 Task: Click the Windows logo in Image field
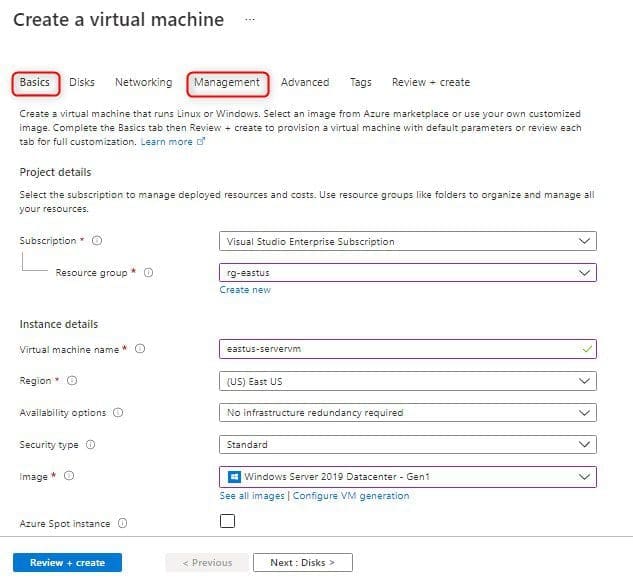(x=234, y=477)
